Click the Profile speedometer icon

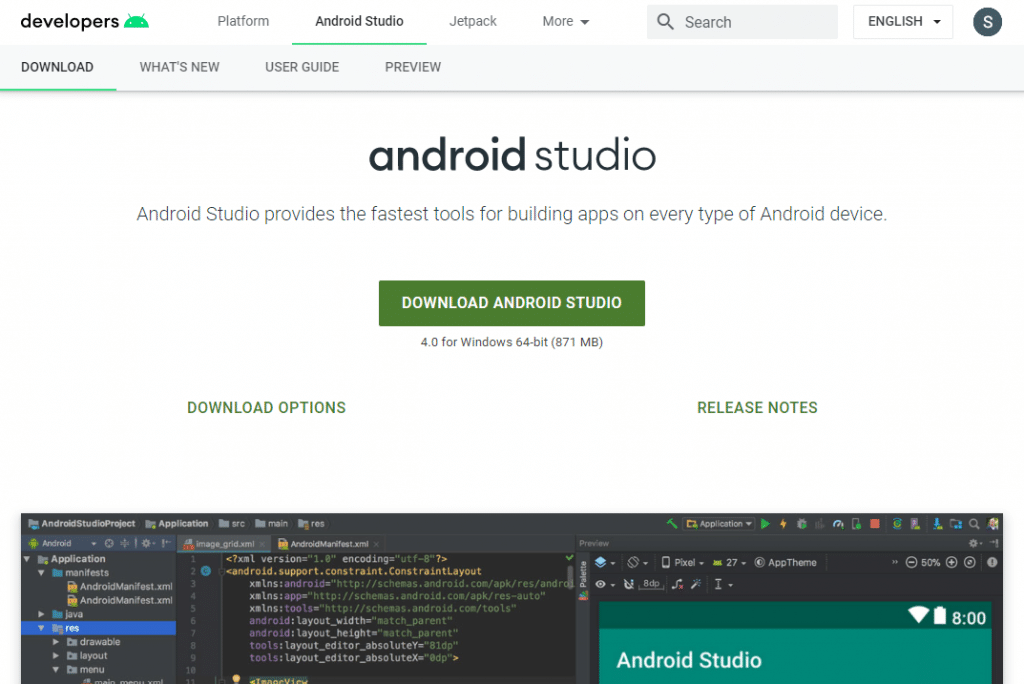pyautogui.click(x=839, y=524)
